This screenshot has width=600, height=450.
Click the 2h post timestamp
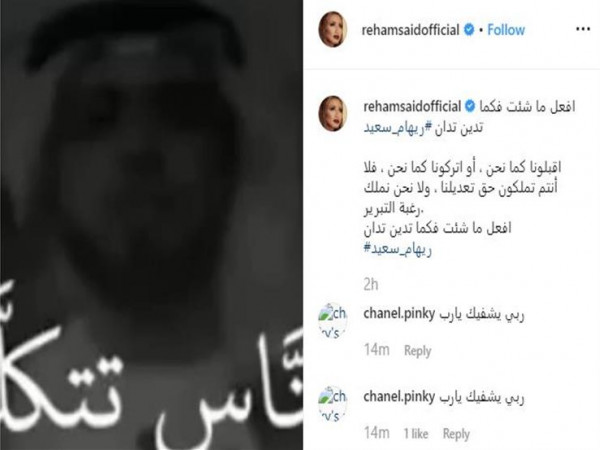[371, 285]
